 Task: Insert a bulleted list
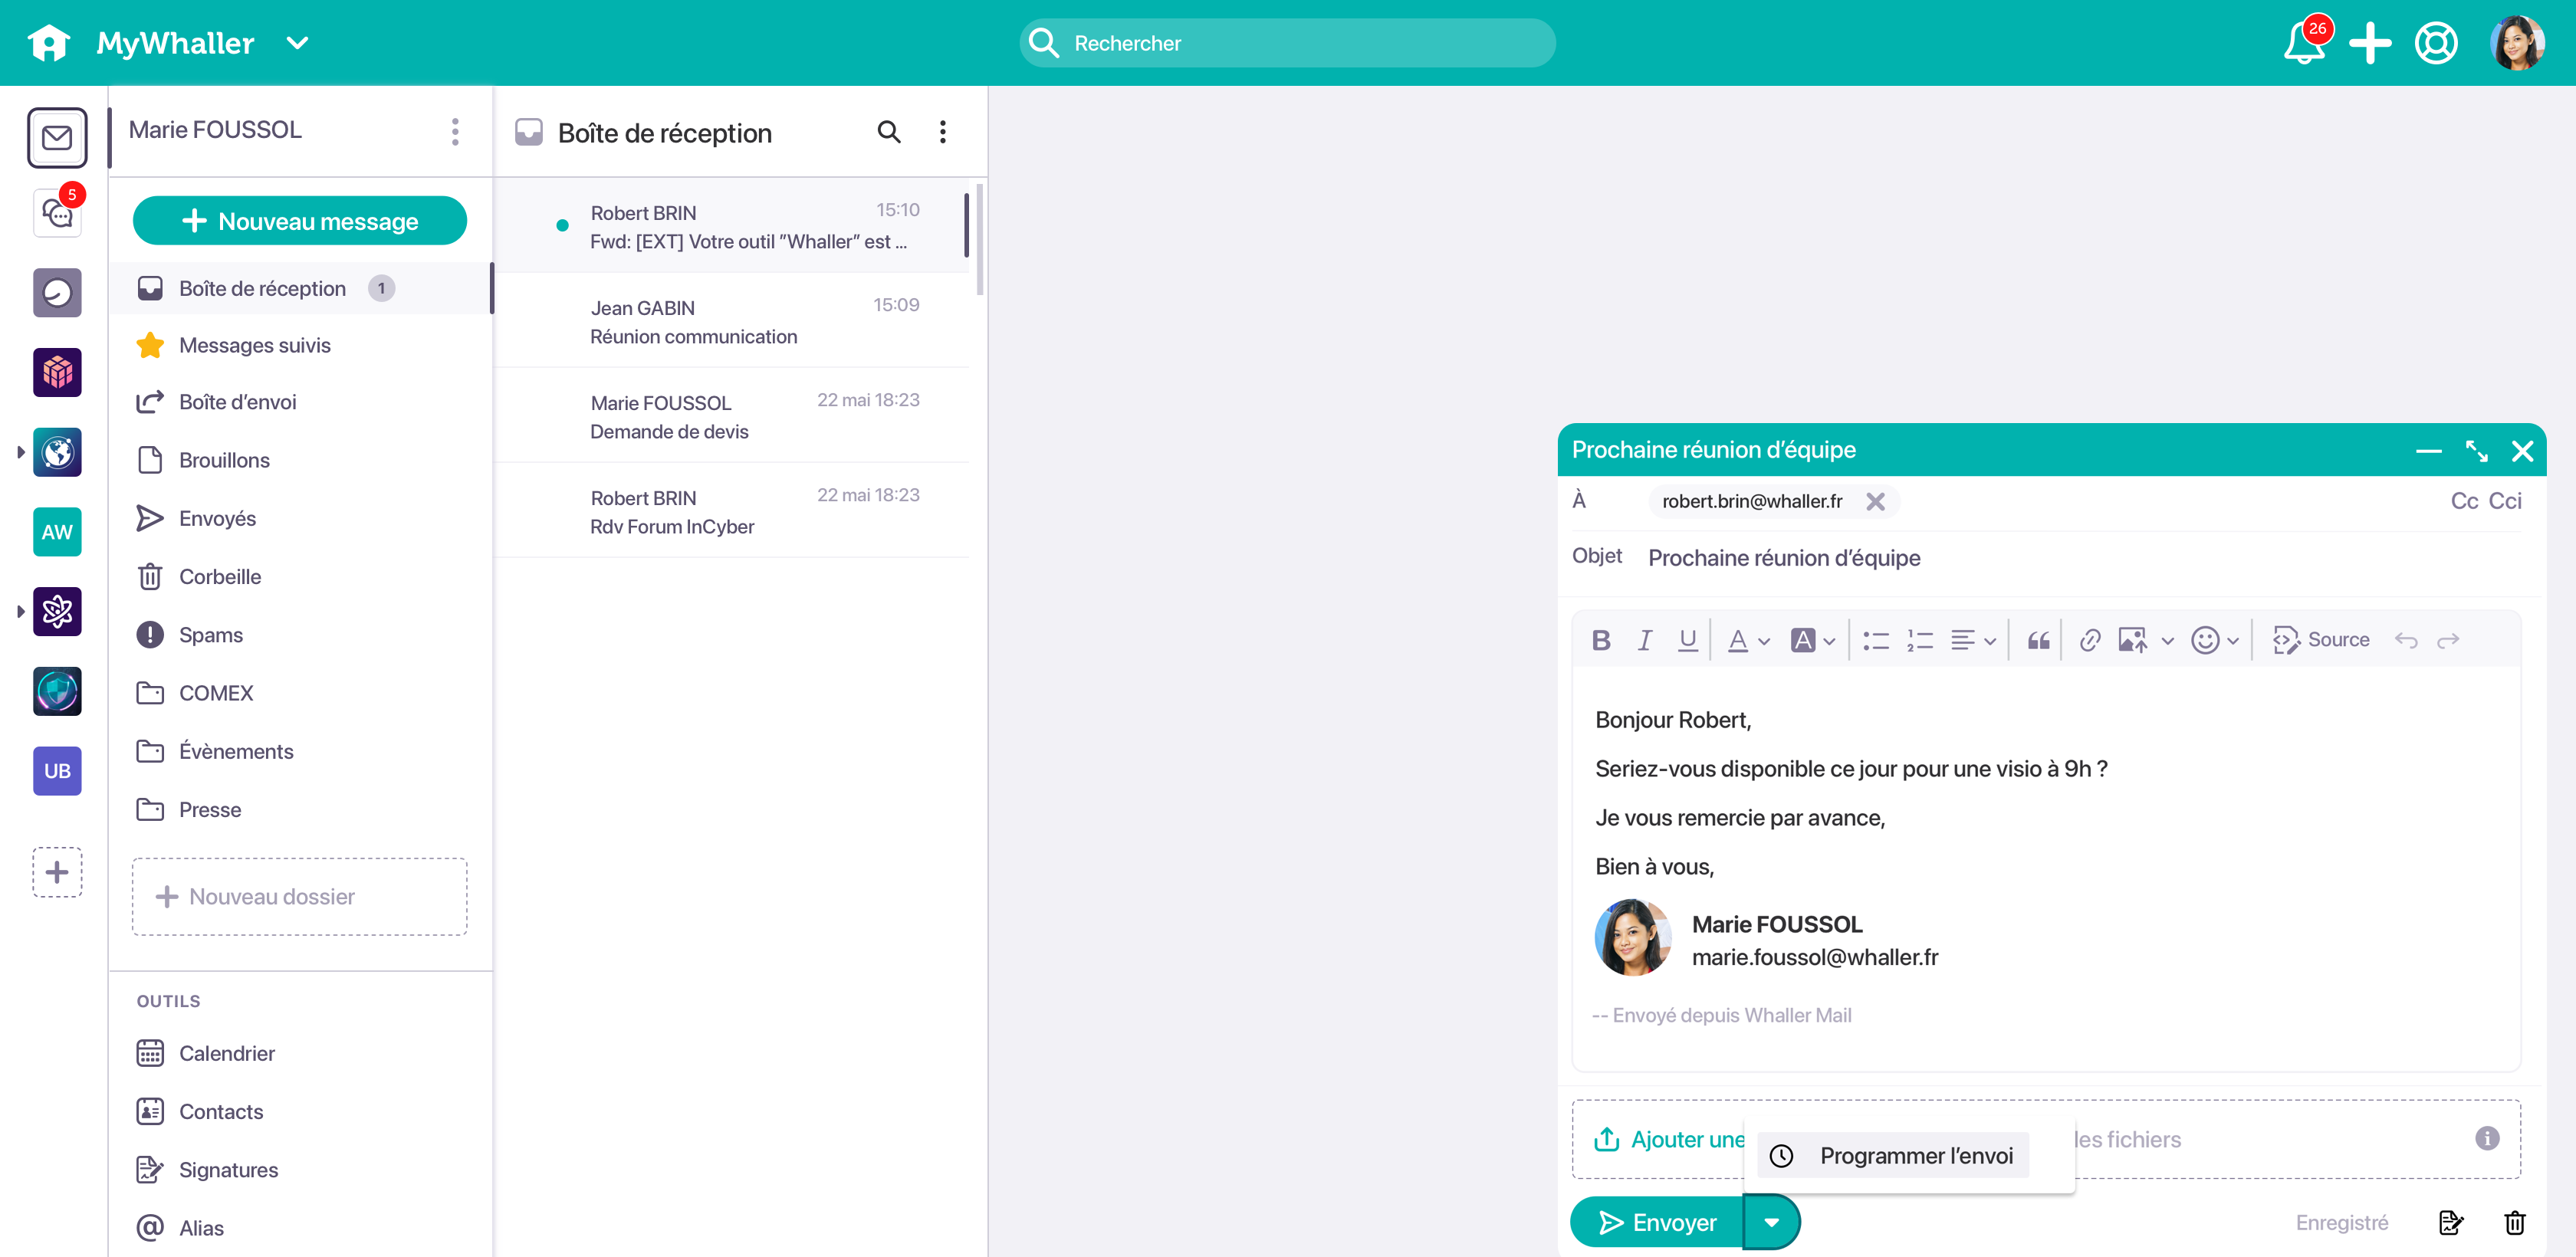tap(1876, 640)
